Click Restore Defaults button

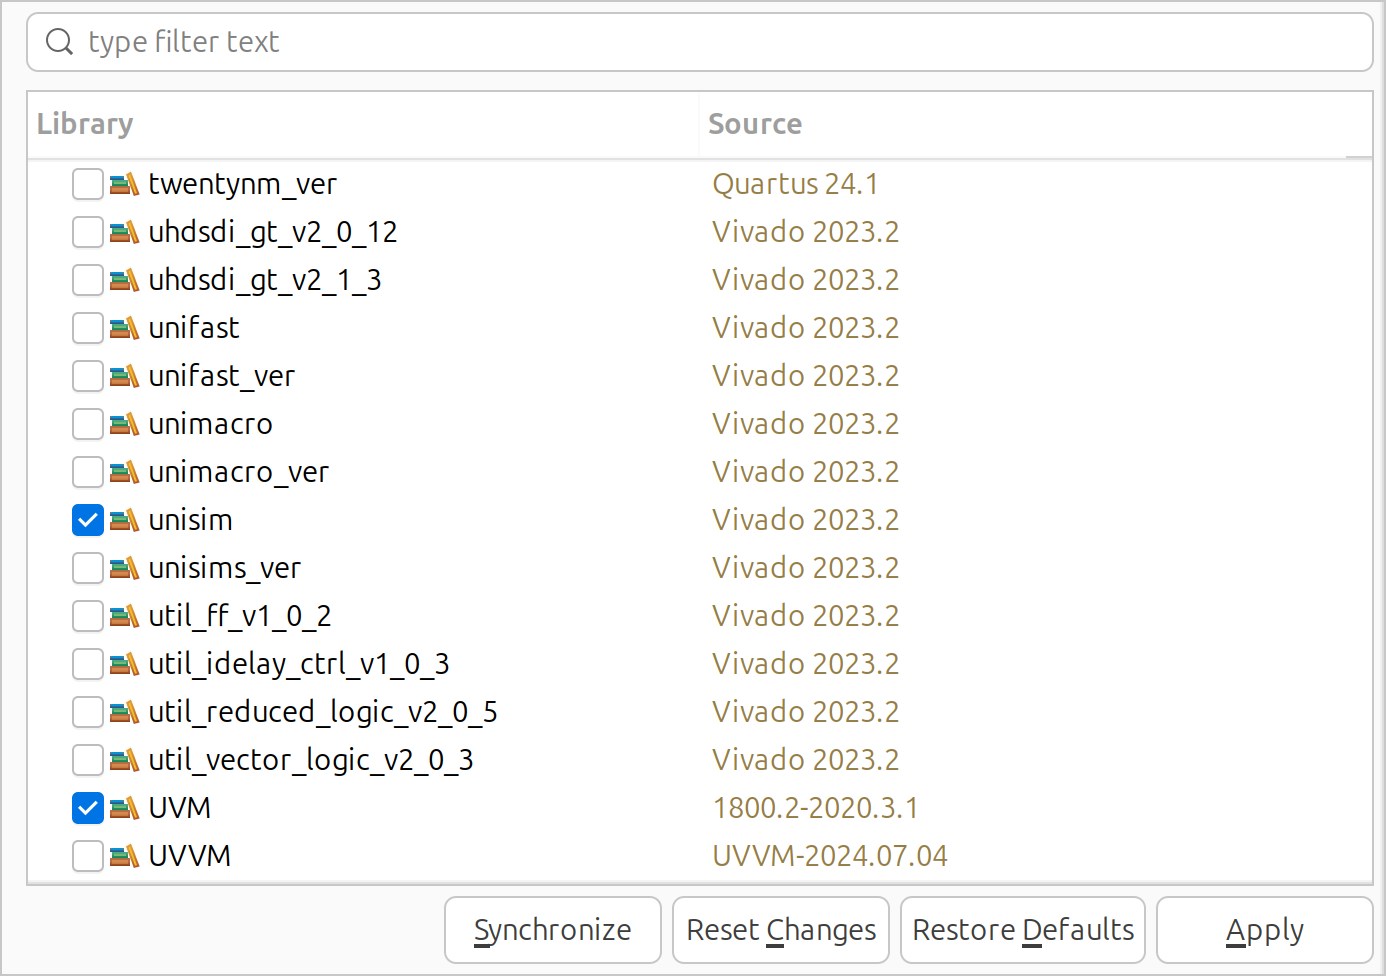[x=1023, y=930]
